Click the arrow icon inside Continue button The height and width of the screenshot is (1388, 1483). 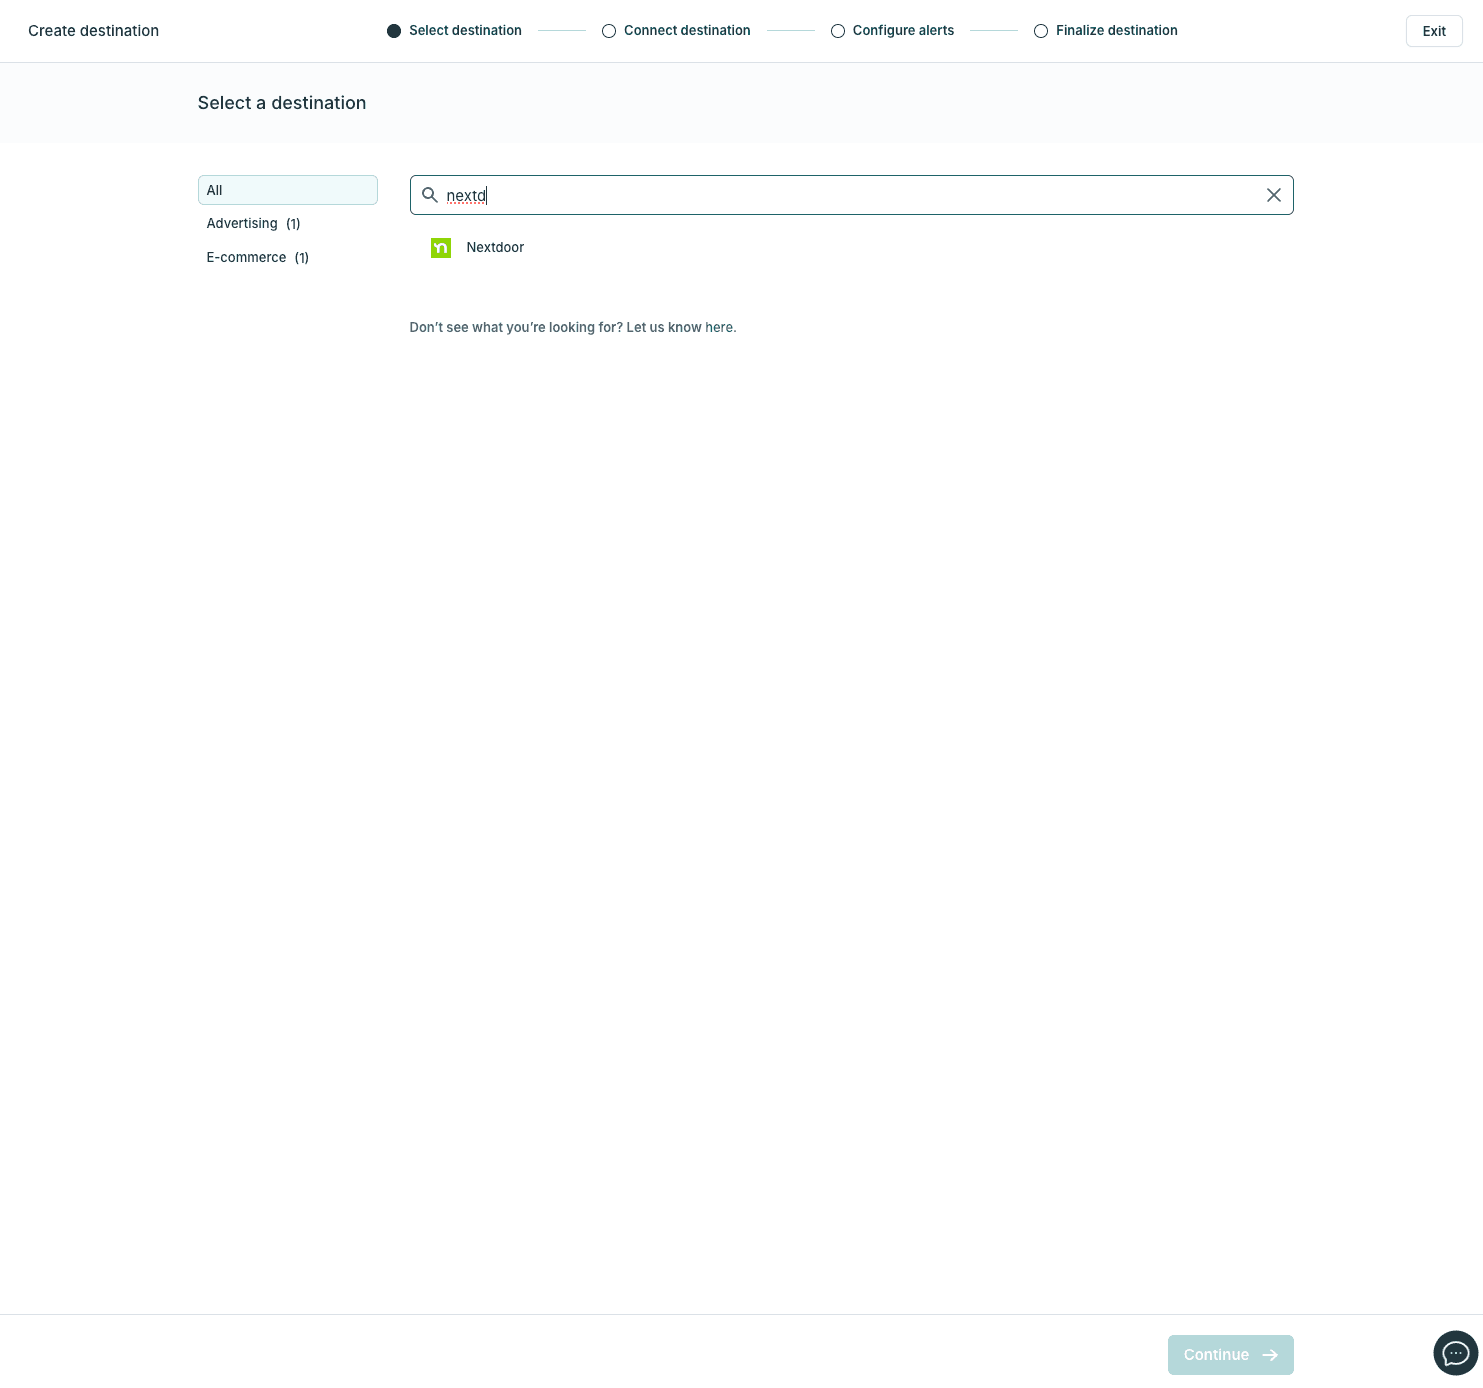point(1270,1355)
